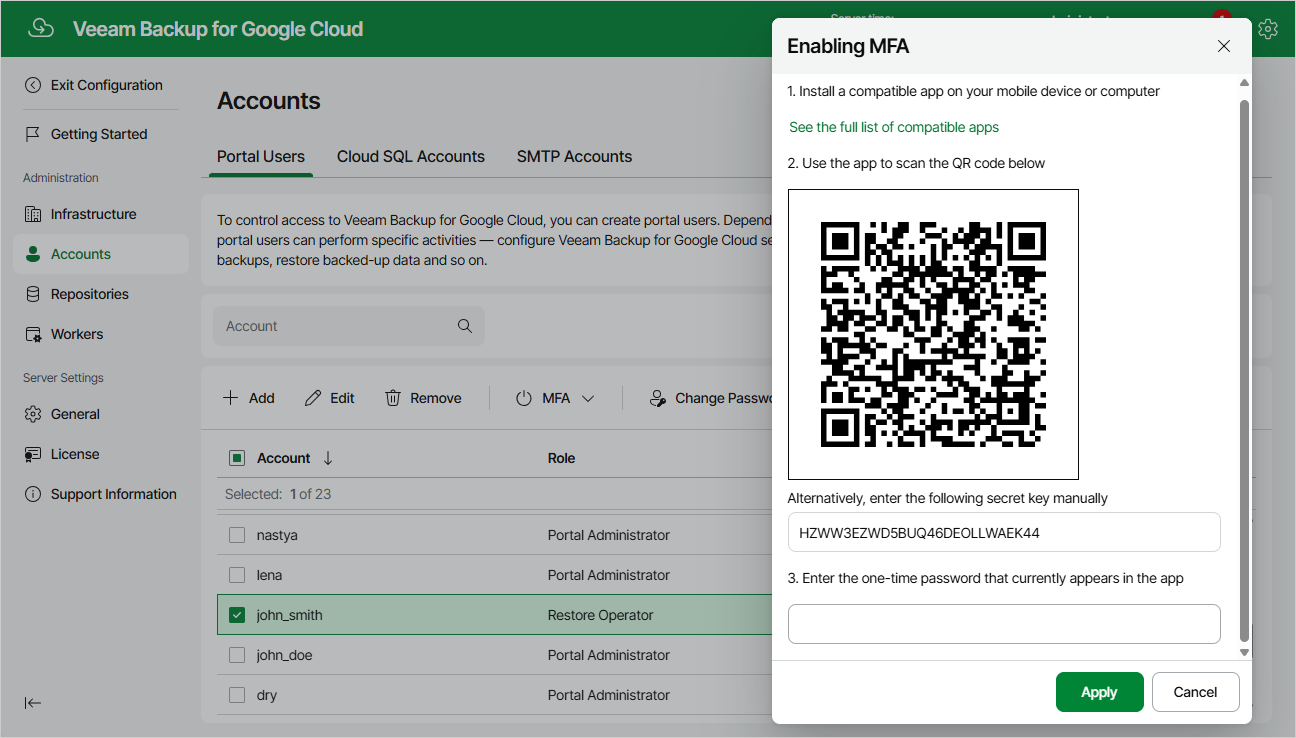Viewport: 1296px width, 738px height.
Task: Click the QR code image
Action: tap(933, 334)
